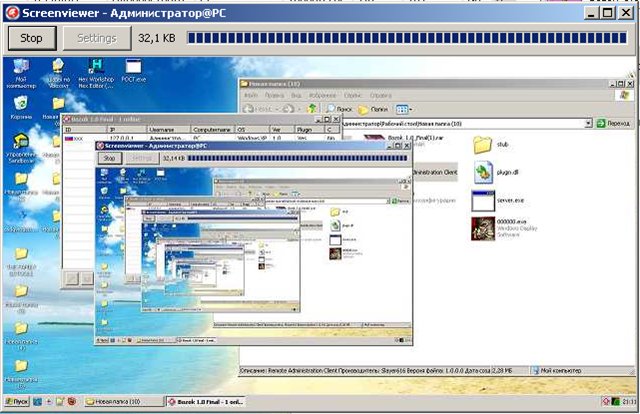Open the Избранное menu in Explorer
The image size is (640, 414).
tap(322, 96)
